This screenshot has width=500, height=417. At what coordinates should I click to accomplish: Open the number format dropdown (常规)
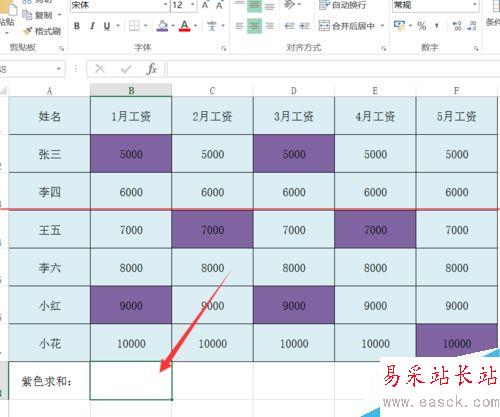click(474, 5)
